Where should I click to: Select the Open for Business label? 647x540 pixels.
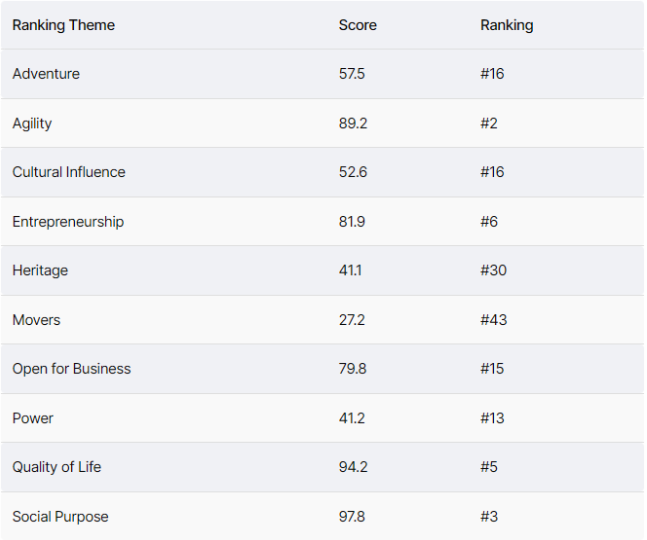tap(71, 369)
